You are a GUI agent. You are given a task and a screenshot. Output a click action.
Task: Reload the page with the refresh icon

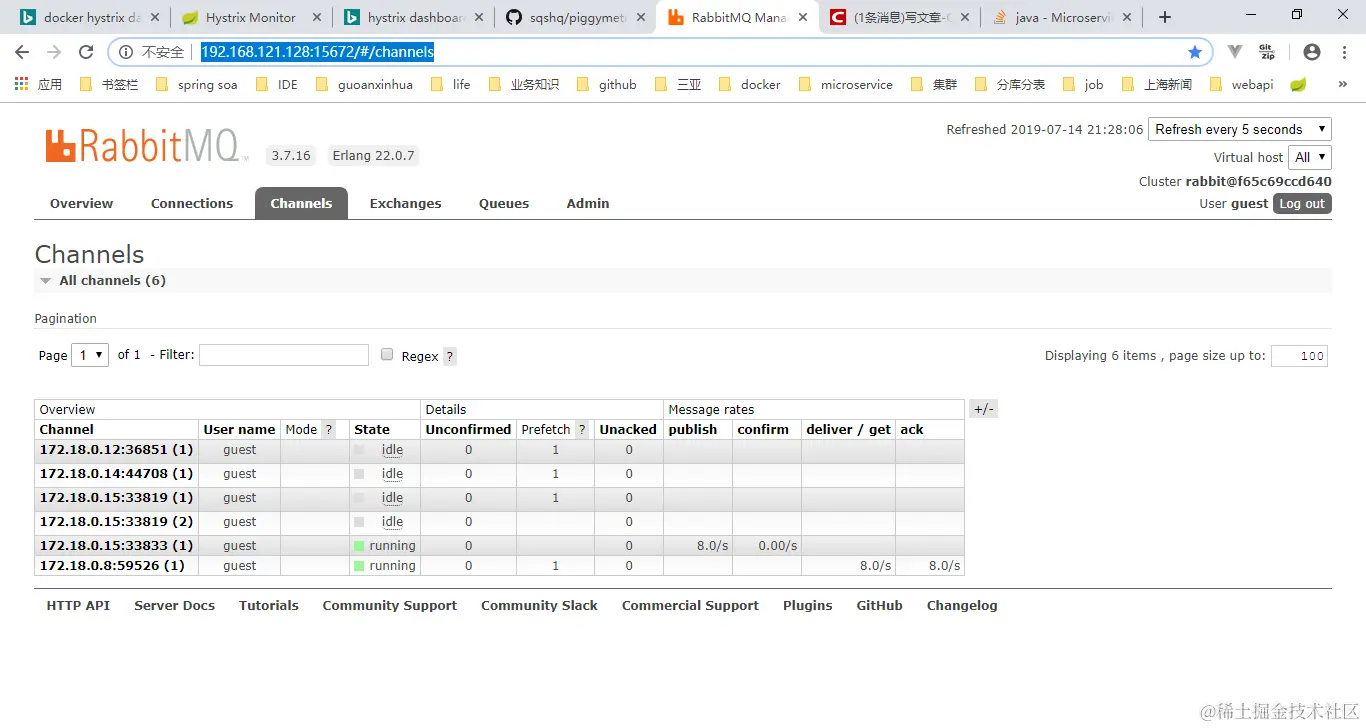[86, 52]
